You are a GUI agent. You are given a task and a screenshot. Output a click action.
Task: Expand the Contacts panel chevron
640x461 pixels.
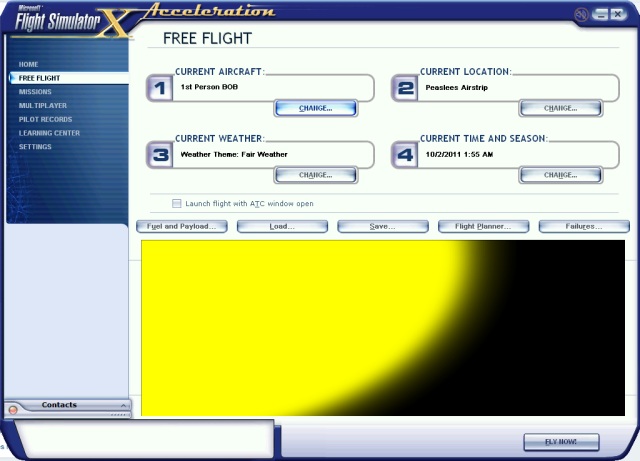point(123,405)
